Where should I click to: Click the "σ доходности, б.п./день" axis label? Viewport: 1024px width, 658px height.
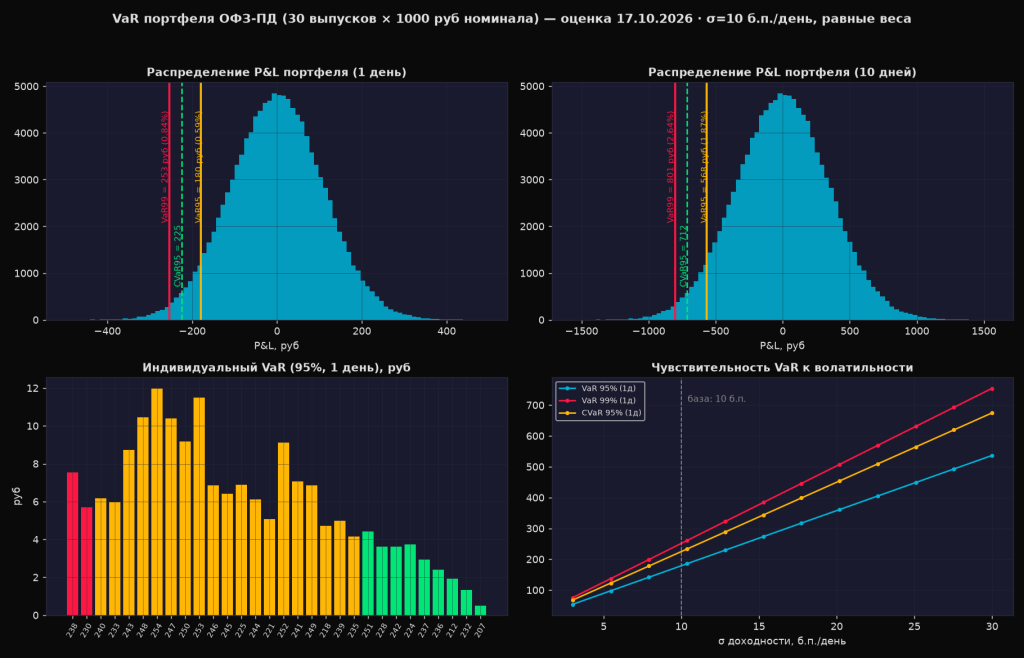(x=782, y=641)
